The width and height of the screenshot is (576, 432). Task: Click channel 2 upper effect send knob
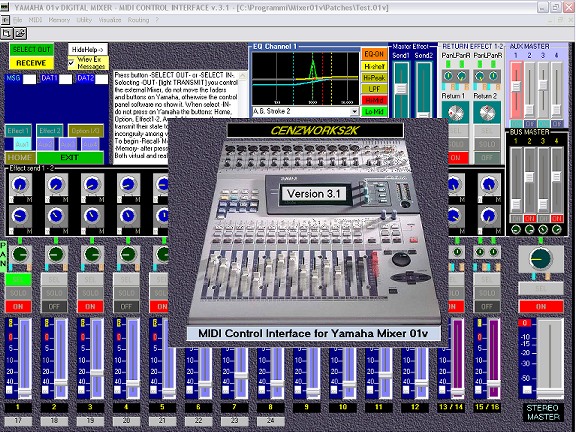coord(56,184)
